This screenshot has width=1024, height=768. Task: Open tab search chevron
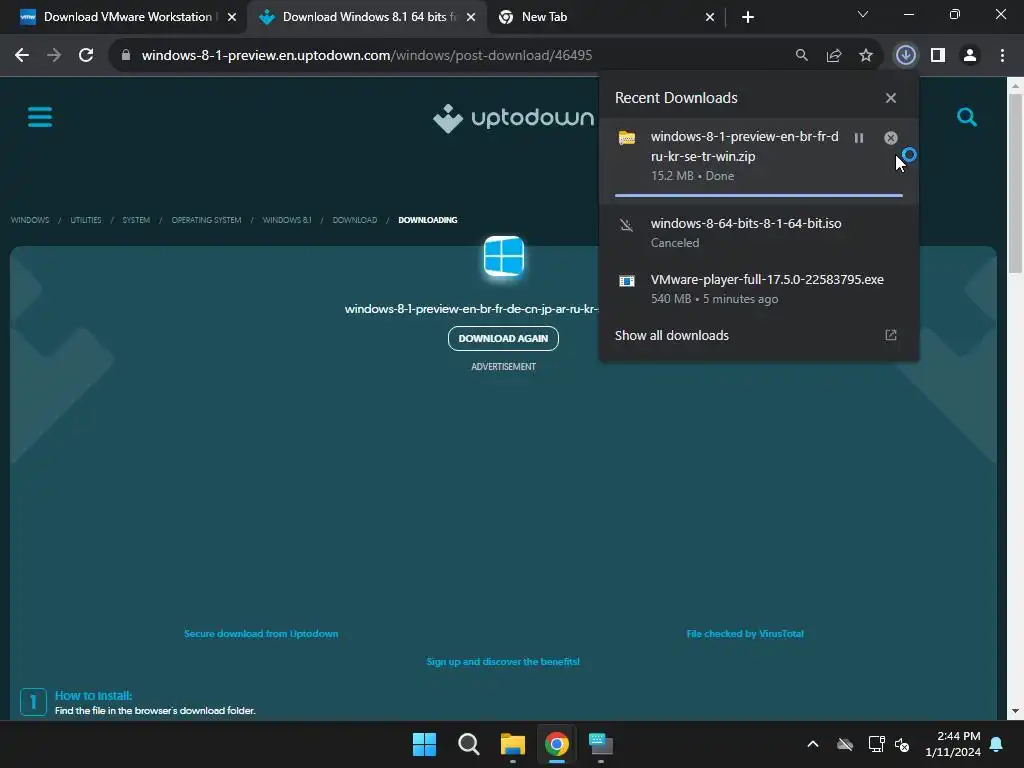(862, 14)
